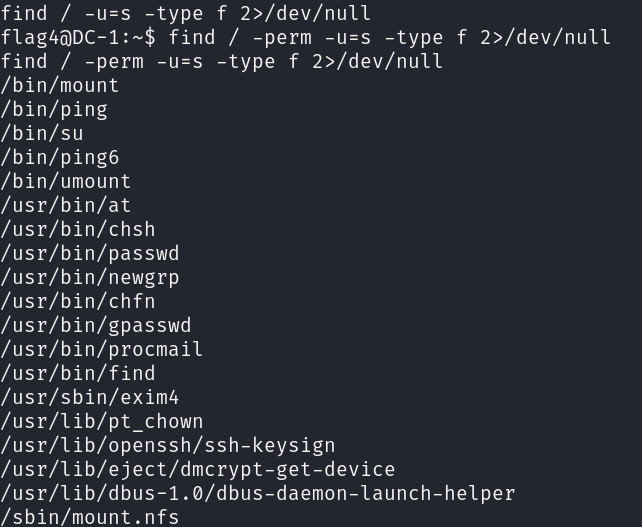Image resolution: width=642 pixels, height=527 pixels.
Task: Click the flag4@DC-1 shell prompt
Action: pyautogui.click(x=79, y=38)
